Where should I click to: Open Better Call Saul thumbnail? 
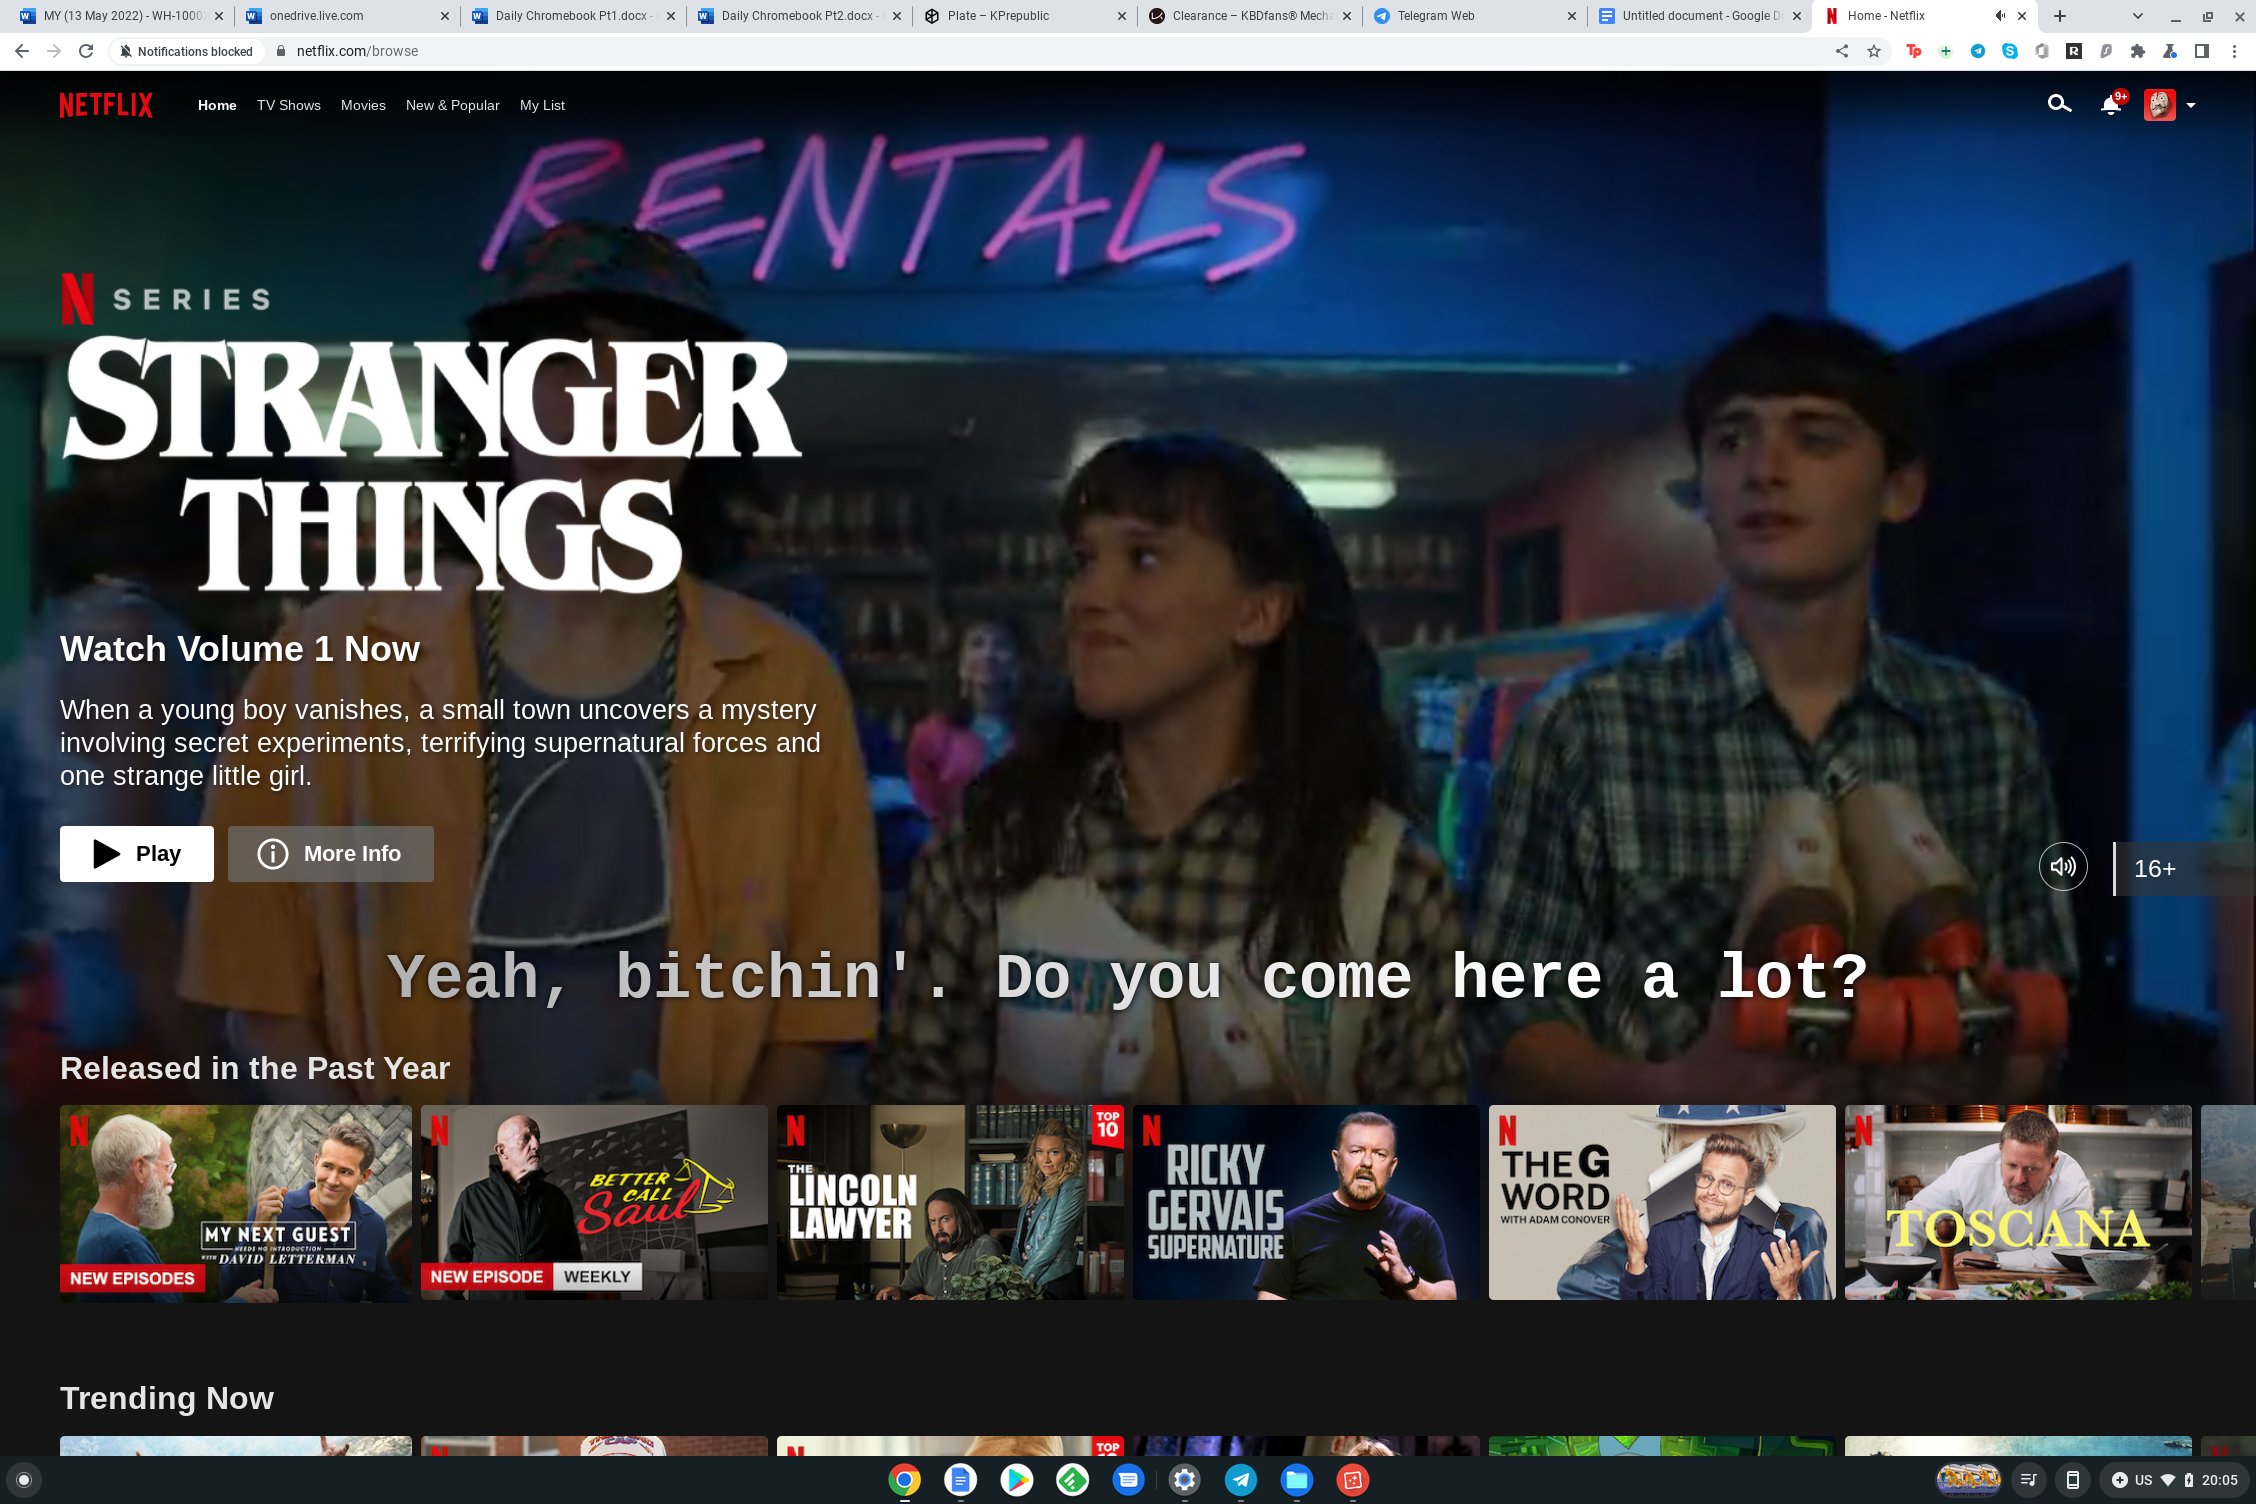[594, 1202]
